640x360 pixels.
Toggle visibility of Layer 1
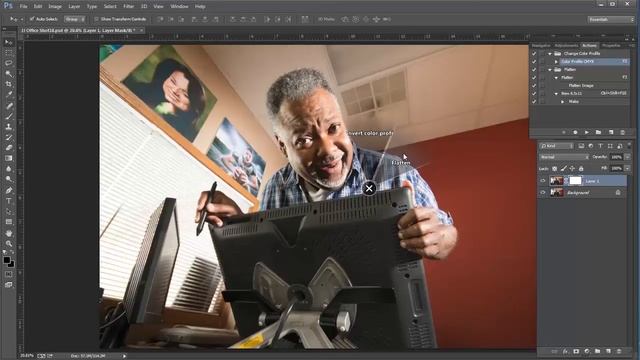[x=543, y=181]
